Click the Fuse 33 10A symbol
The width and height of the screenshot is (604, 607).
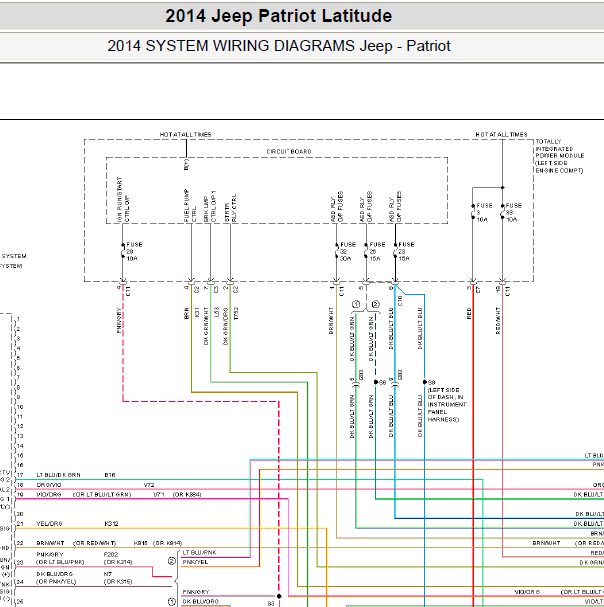pyautogui.click(x=503, y=213)
